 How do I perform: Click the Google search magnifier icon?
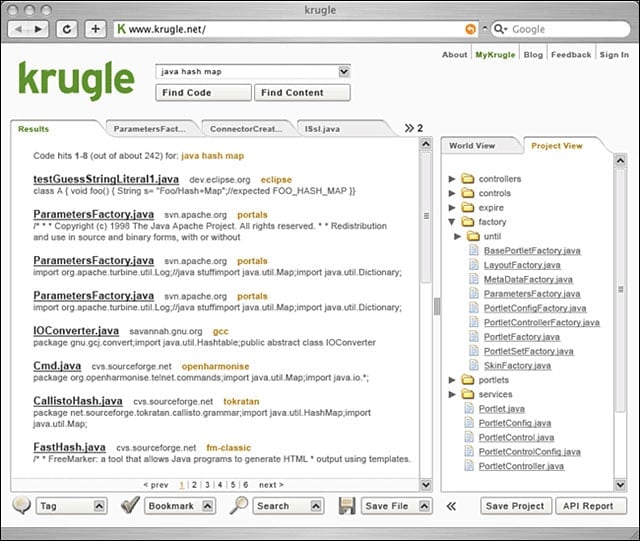click(500, 29)
